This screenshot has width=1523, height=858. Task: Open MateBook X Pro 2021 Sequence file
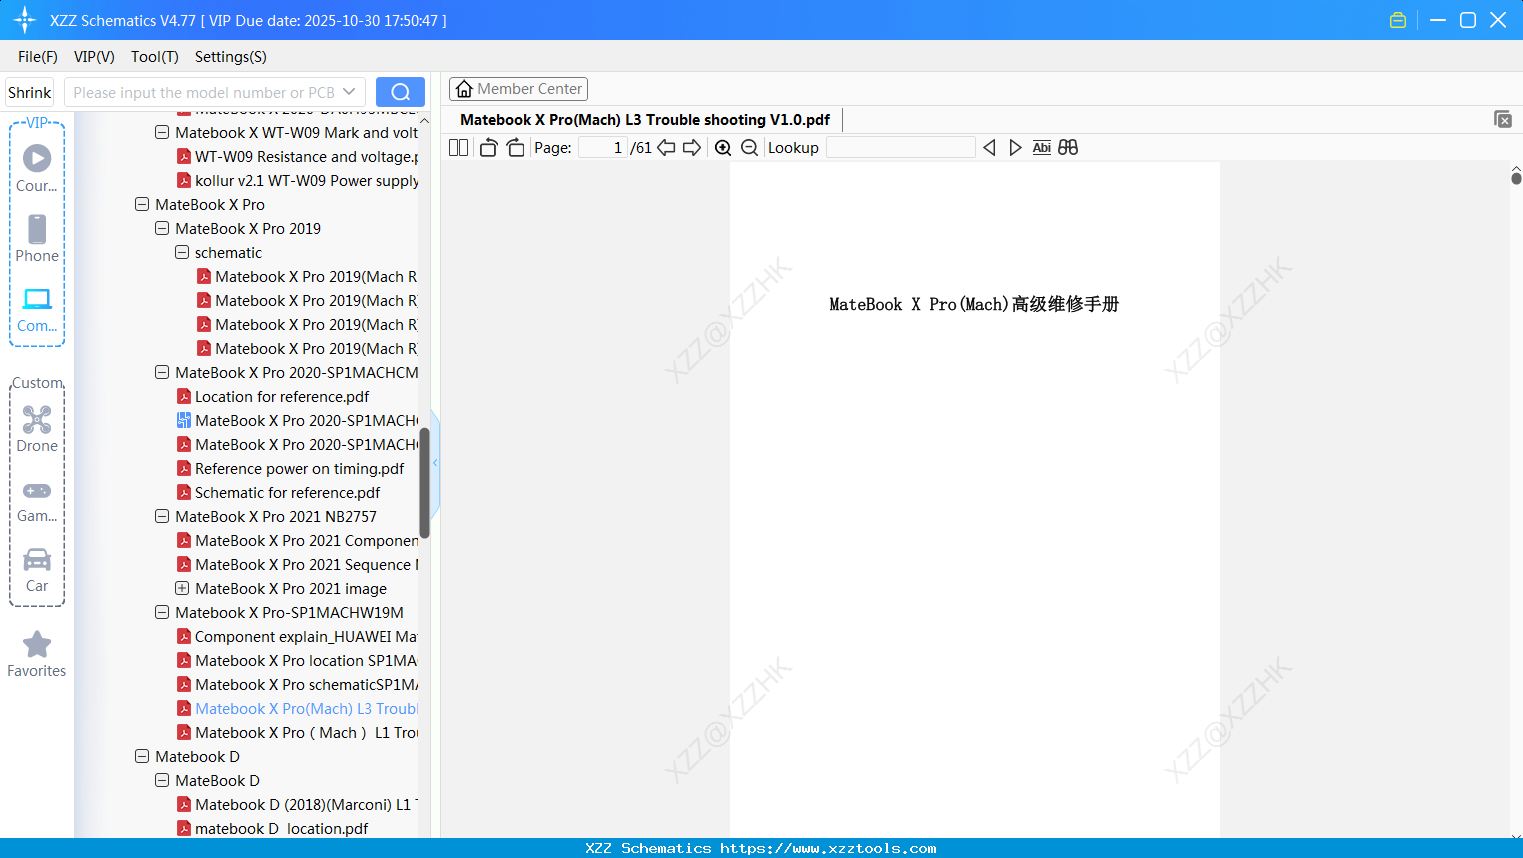[x=298, y=564]
